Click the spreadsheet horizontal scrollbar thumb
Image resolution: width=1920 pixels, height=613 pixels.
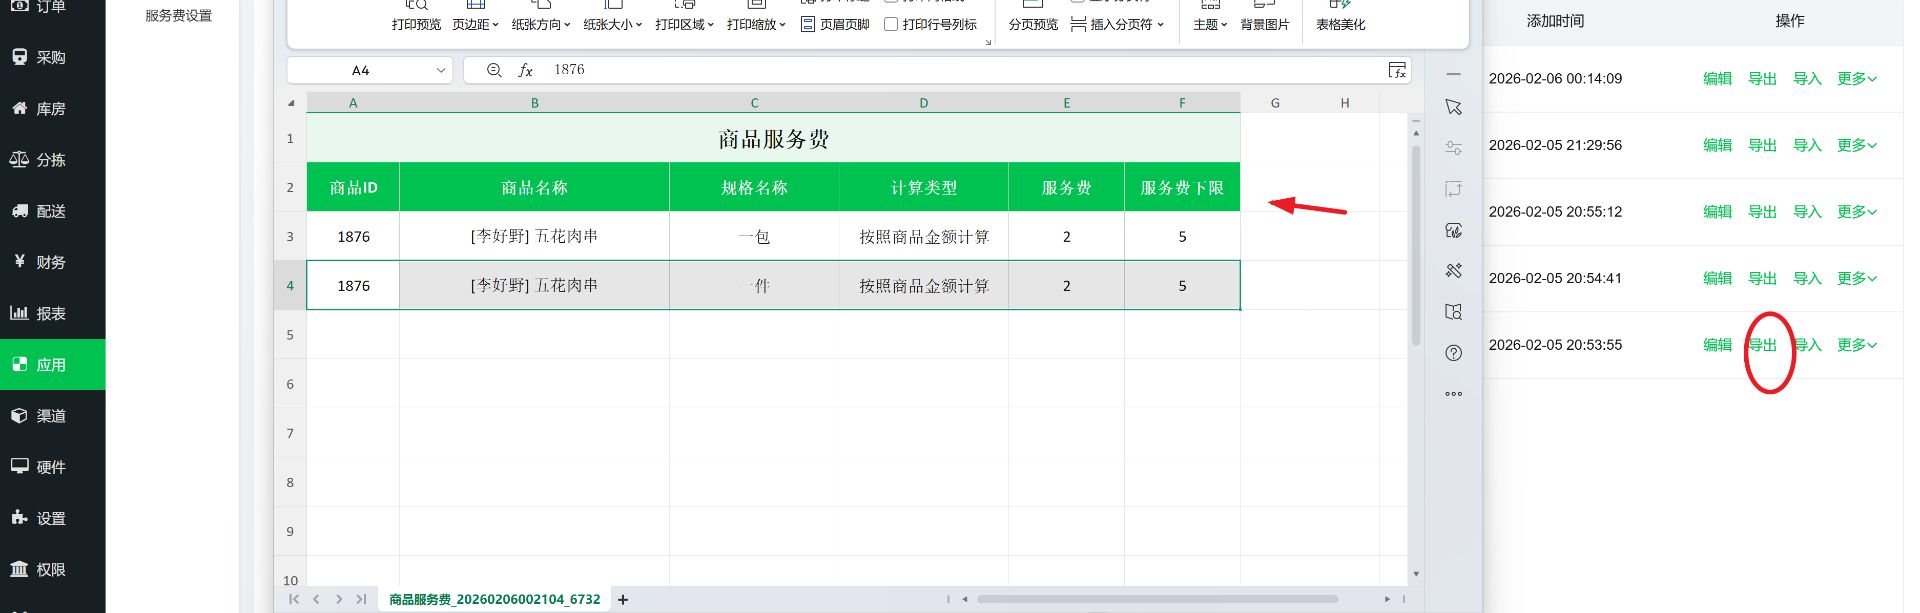pyautogui.click(x=1157, y=599)
